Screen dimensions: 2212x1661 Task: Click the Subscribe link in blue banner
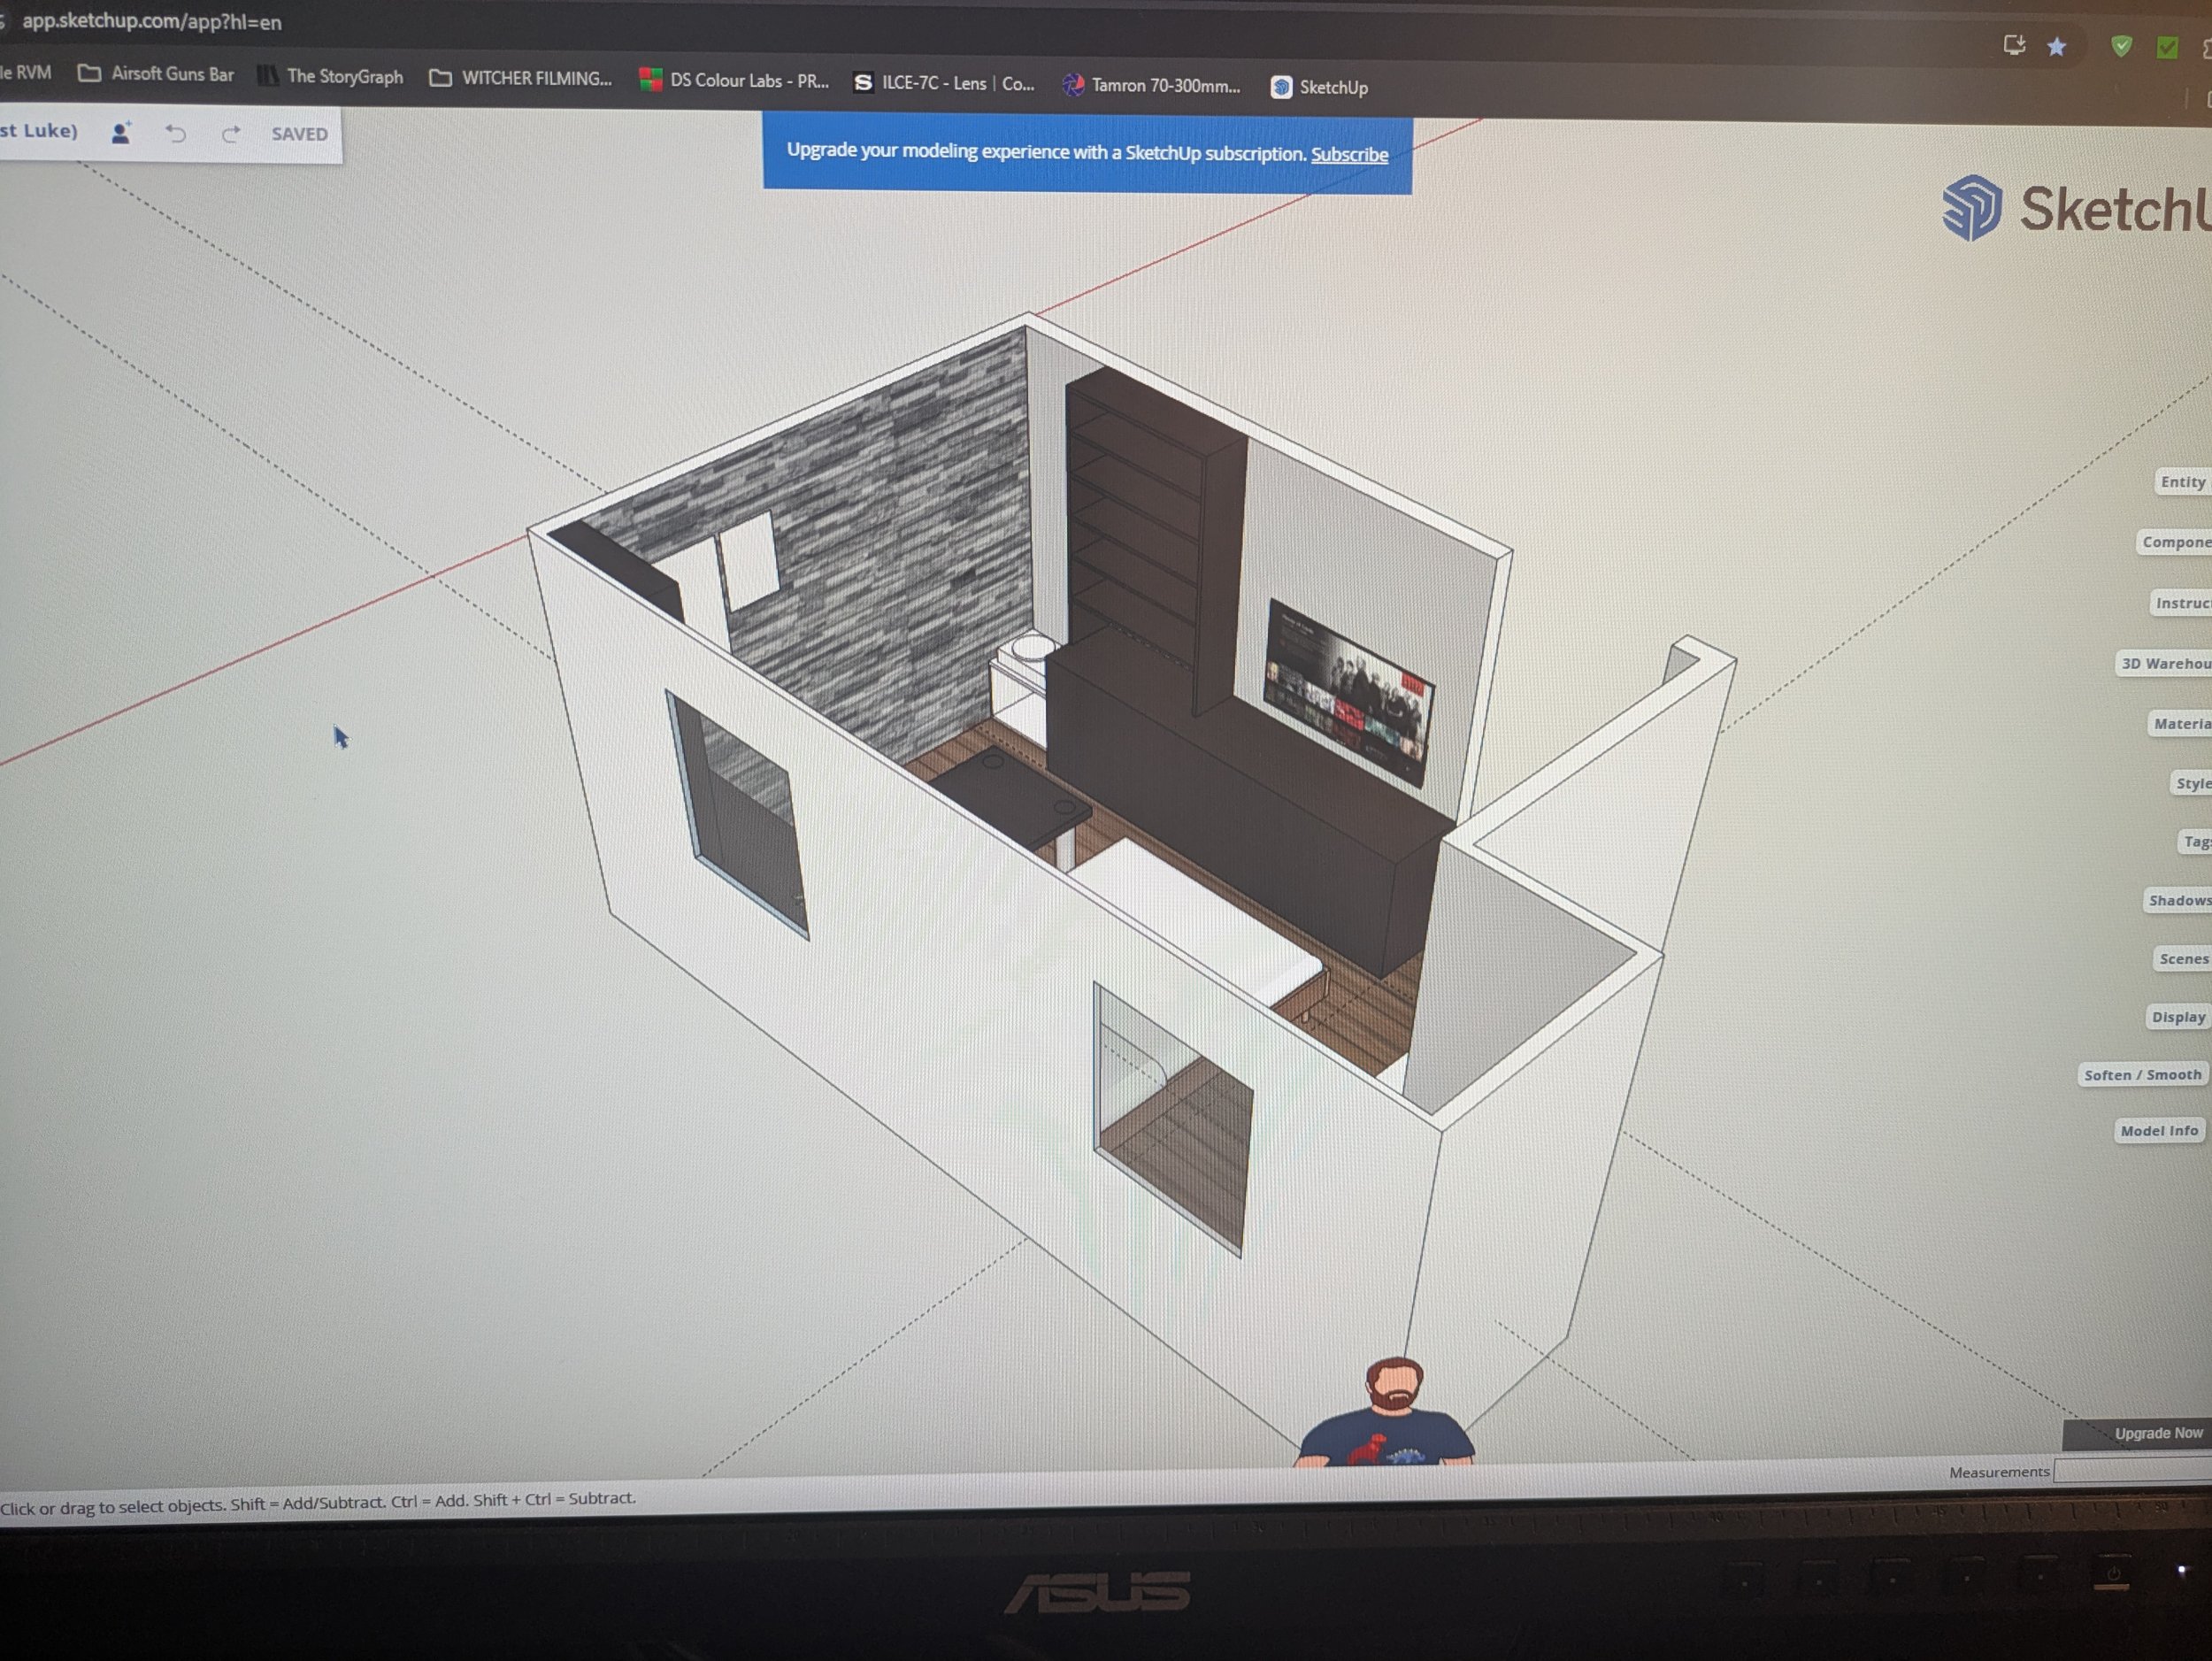point(1349,155)
